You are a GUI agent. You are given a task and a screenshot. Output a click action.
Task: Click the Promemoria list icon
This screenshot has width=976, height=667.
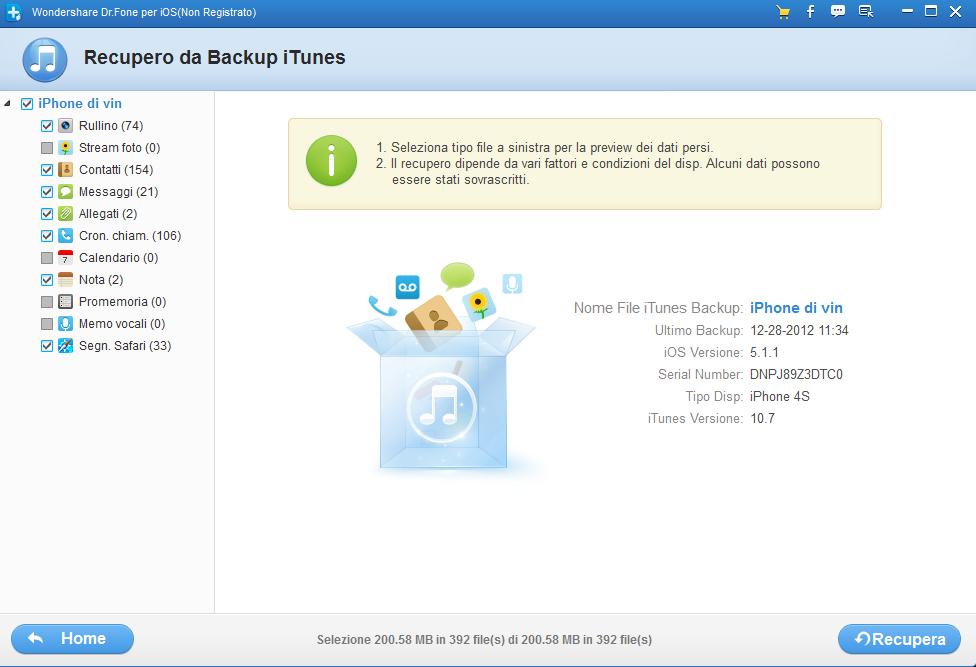[x=65, y=302]
